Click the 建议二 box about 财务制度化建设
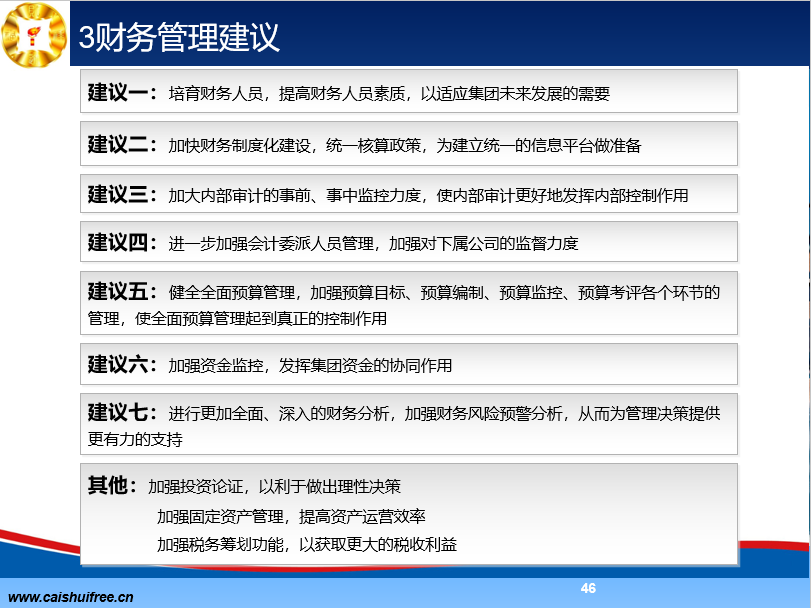Viewport: 811px width, 608px height. click(x=409, y=144)
